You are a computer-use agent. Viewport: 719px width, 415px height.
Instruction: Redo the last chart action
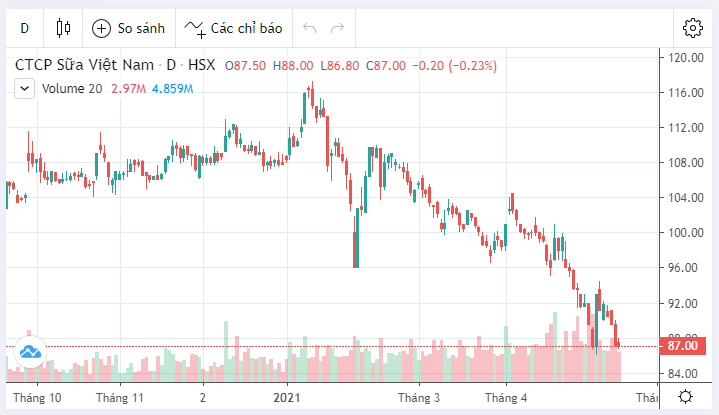click(337, 27)
